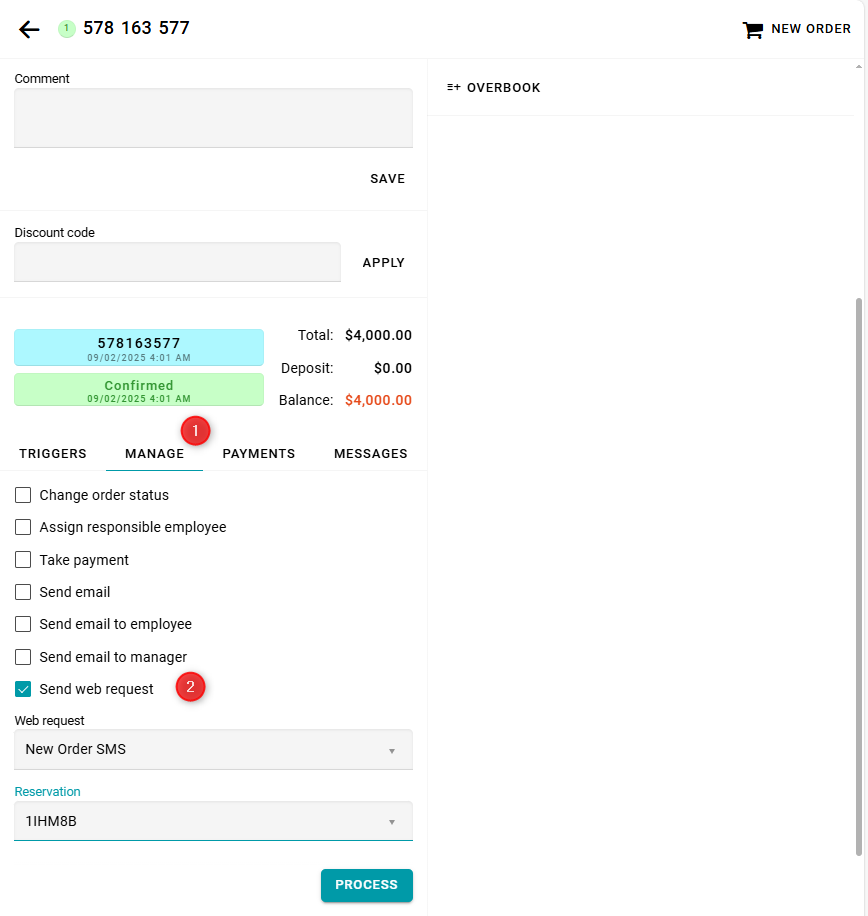Go to the Messages tab

370,454
